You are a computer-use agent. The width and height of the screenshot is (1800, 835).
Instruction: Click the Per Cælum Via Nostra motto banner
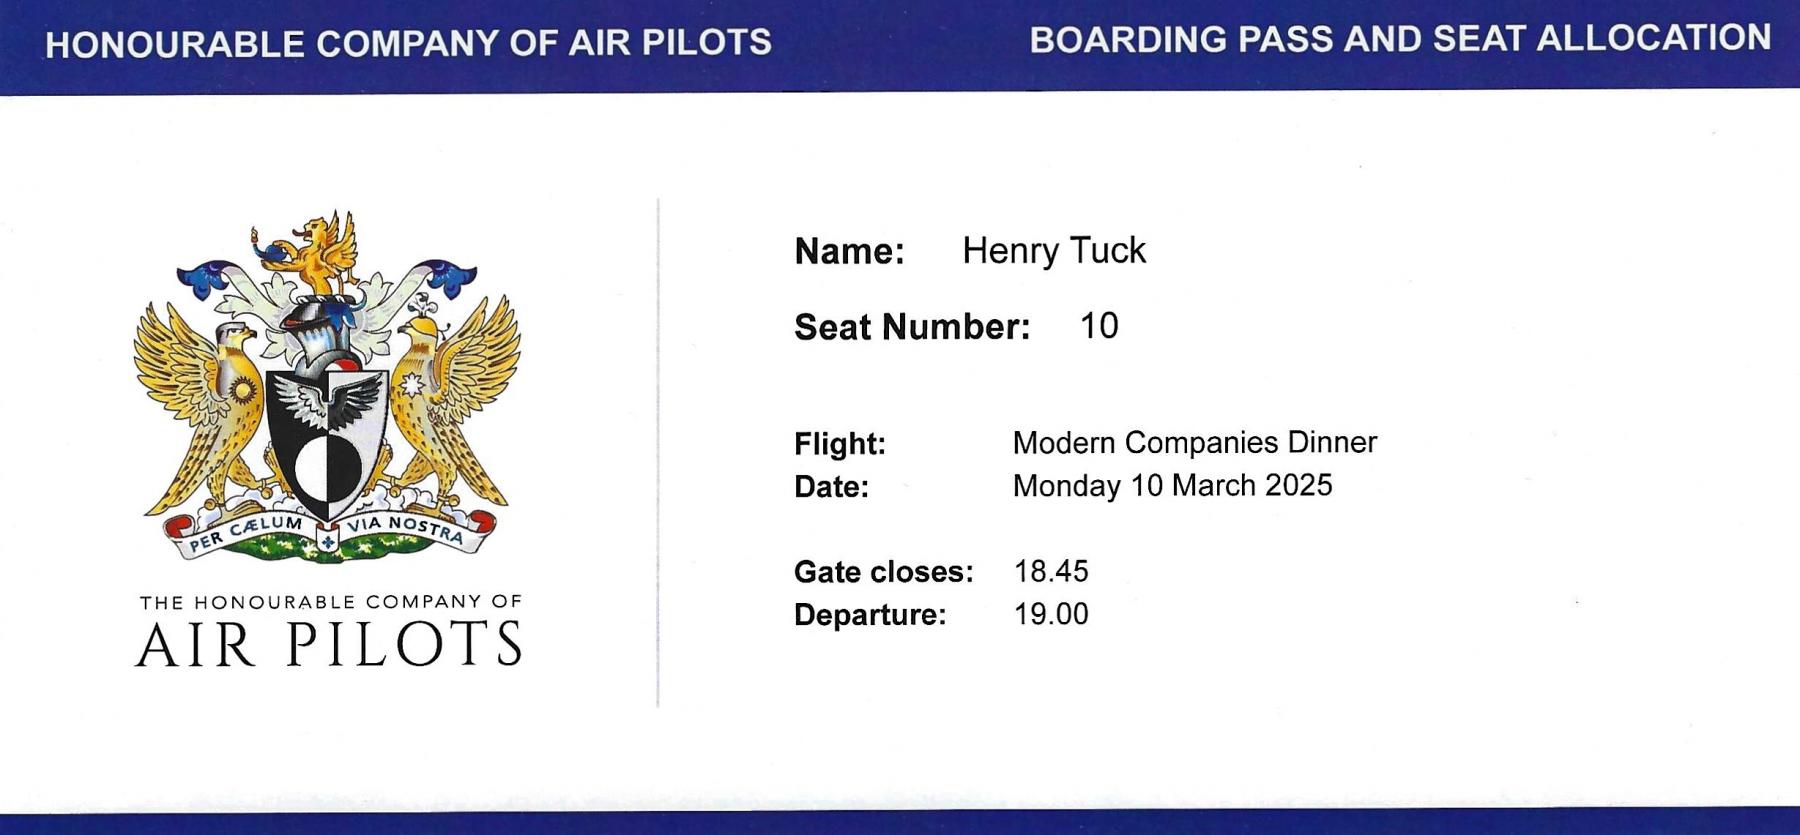pos(328,530)
